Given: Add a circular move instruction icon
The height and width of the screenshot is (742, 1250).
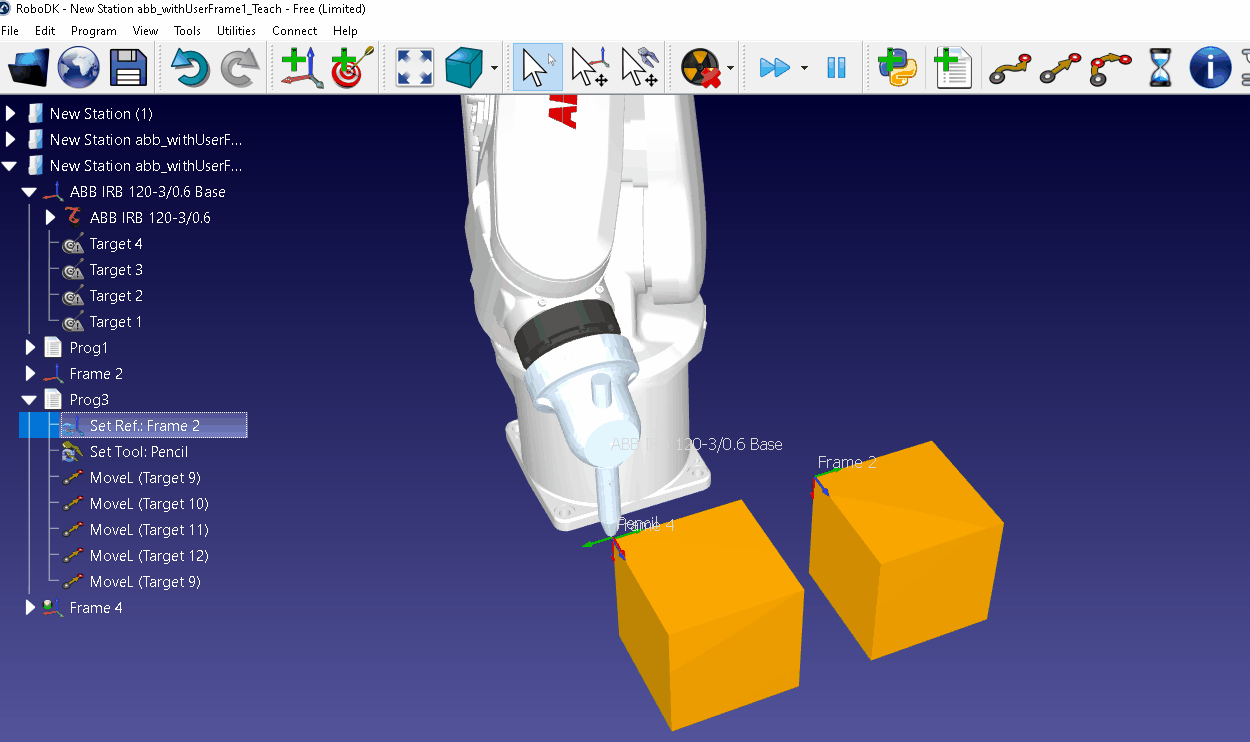Looking at the screenshot, I should [1111, 68].
